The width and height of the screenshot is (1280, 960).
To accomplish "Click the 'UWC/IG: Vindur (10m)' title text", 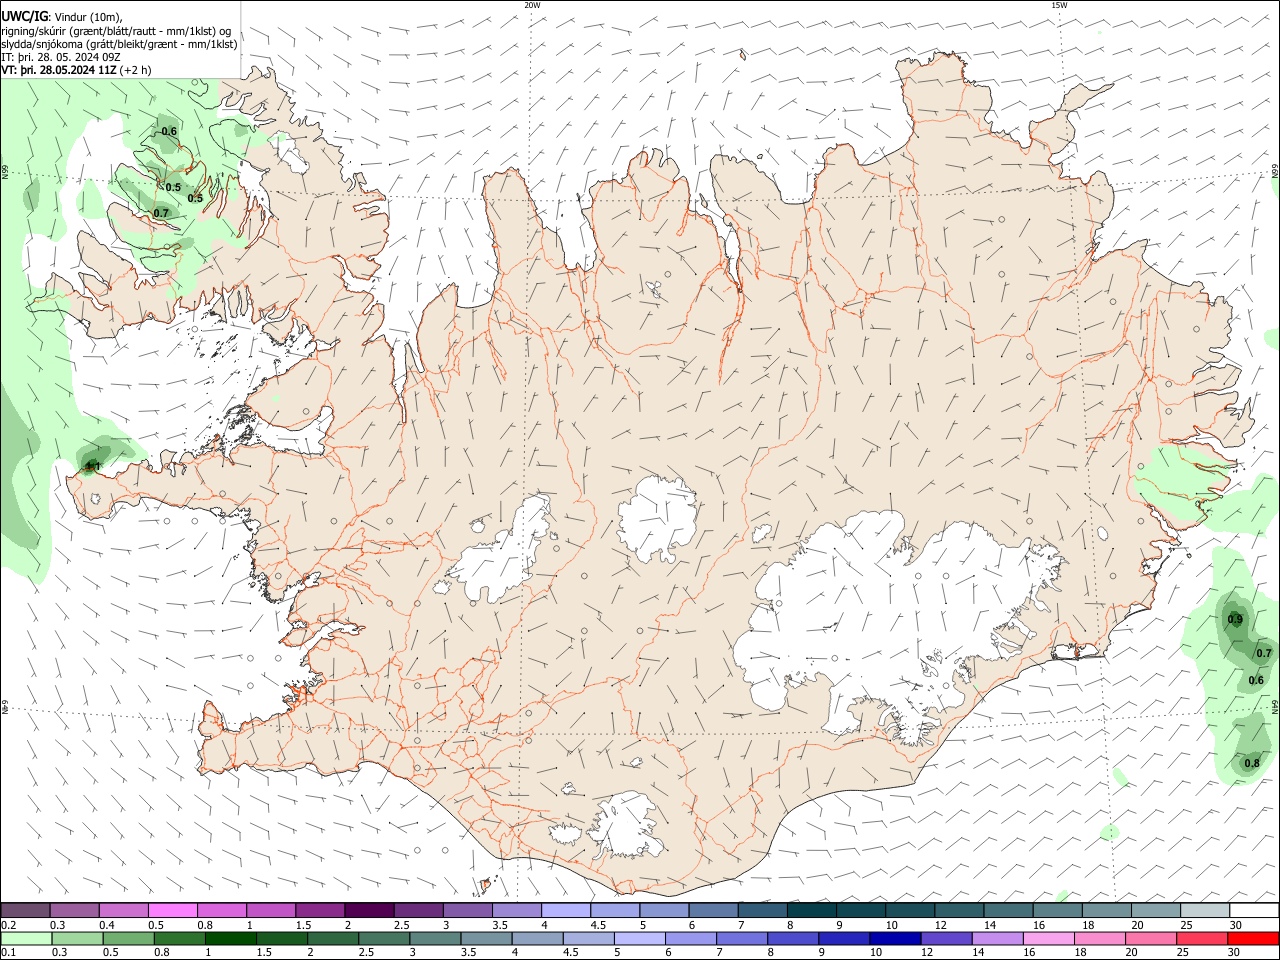I will (x=61, y=17).
